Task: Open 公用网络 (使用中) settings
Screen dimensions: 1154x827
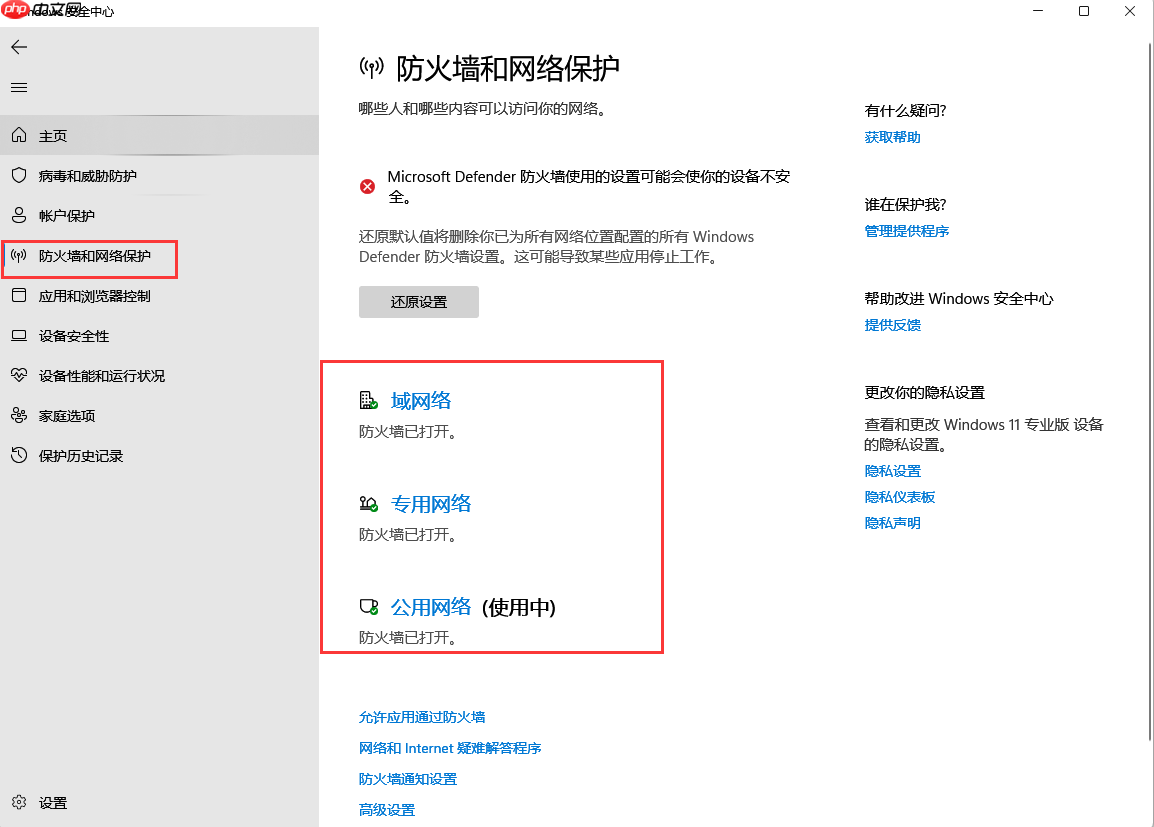Action: (x=430, y=606)
